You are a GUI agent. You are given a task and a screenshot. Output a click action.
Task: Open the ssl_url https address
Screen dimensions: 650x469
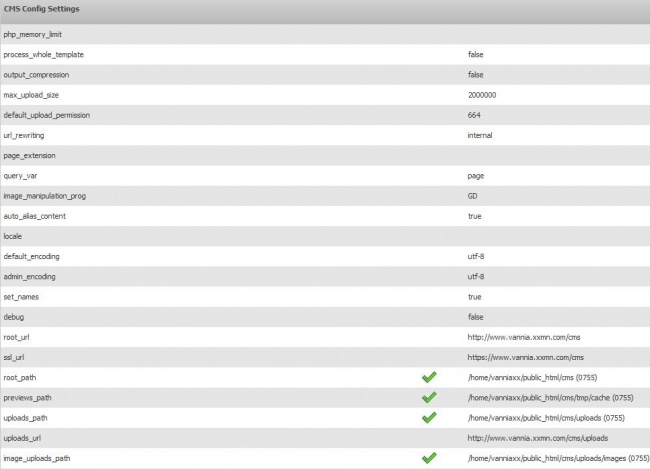tap(525, 357)
